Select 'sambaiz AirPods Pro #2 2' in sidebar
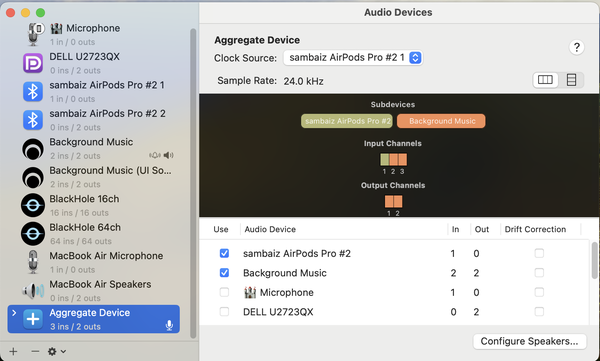This screenshot has width=600, height=361. 108,114
